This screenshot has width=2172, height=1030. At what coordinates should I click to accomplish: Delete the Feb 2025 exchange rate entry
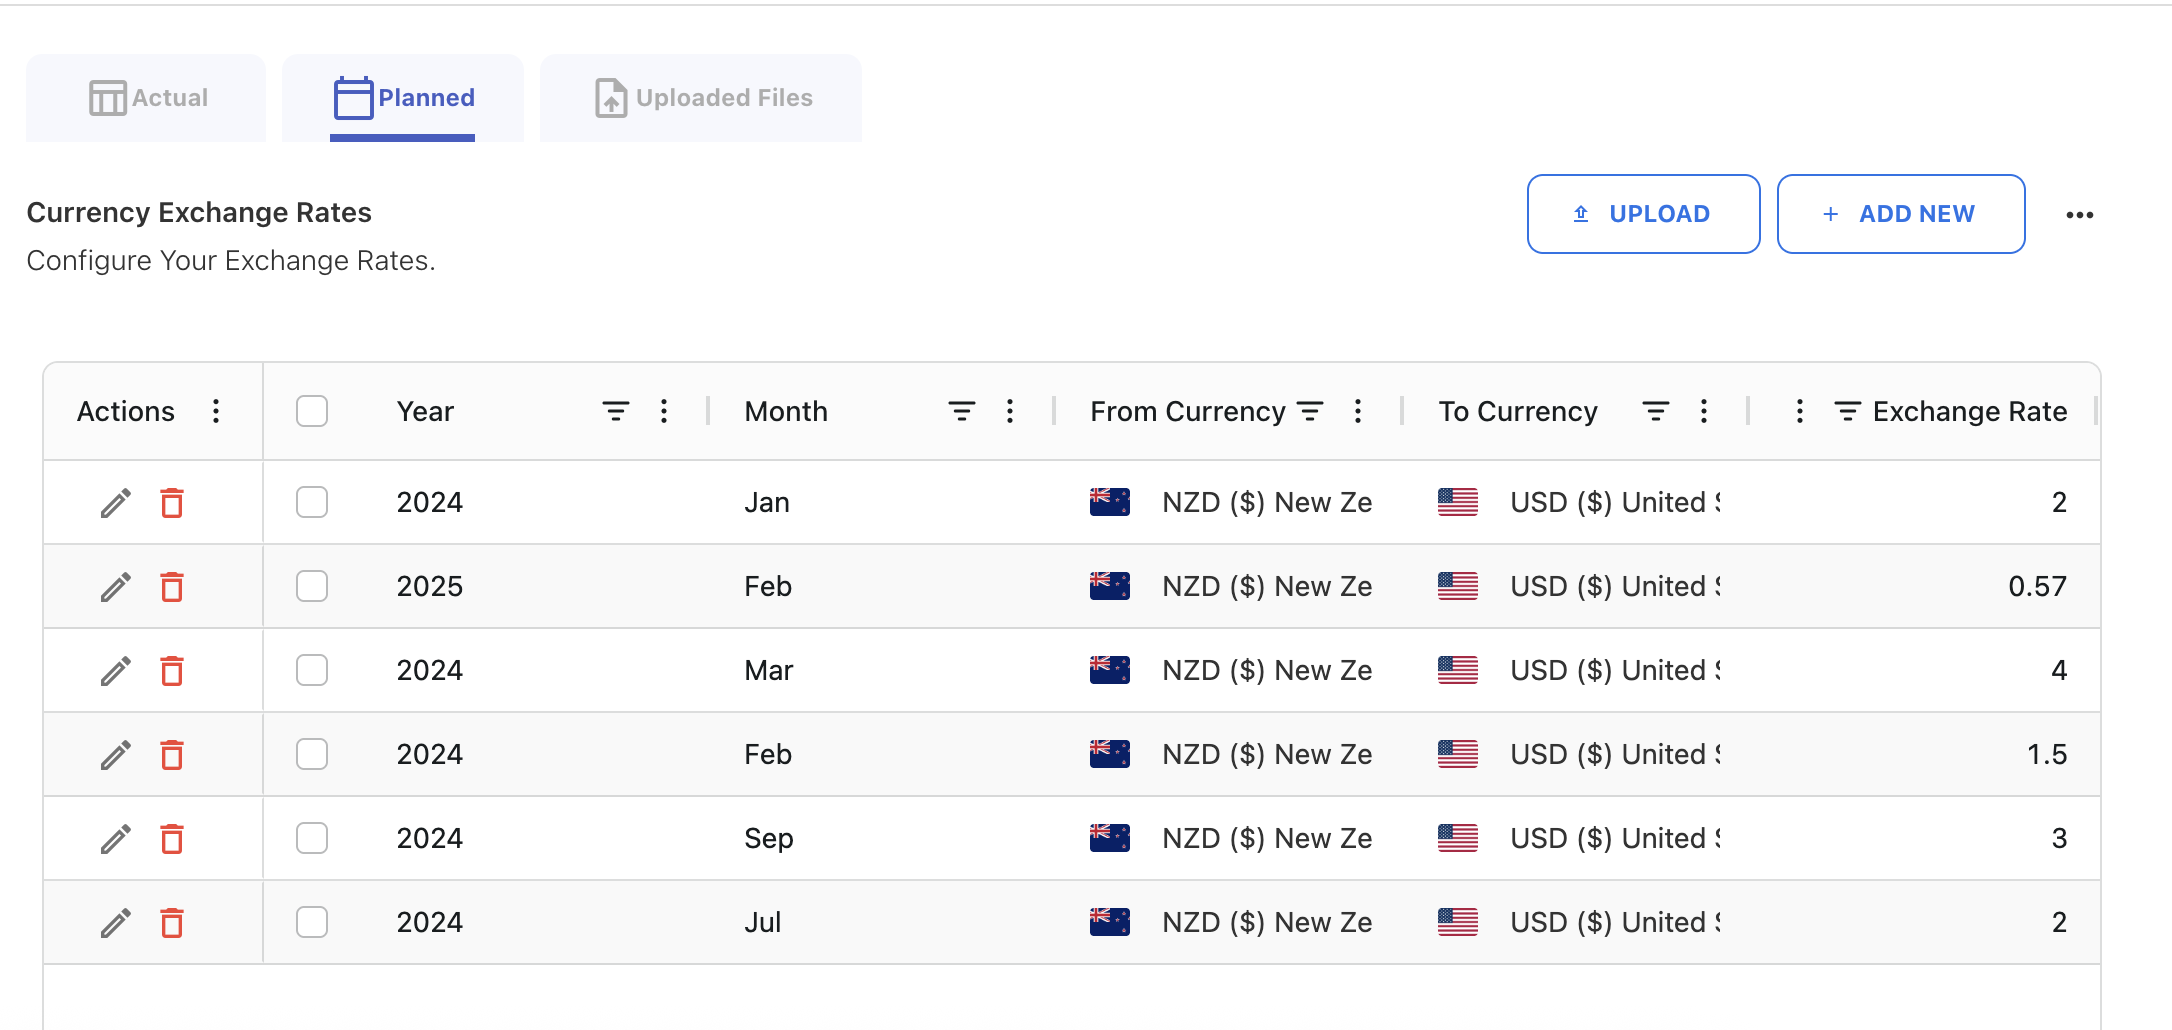(x=171, y=587)
